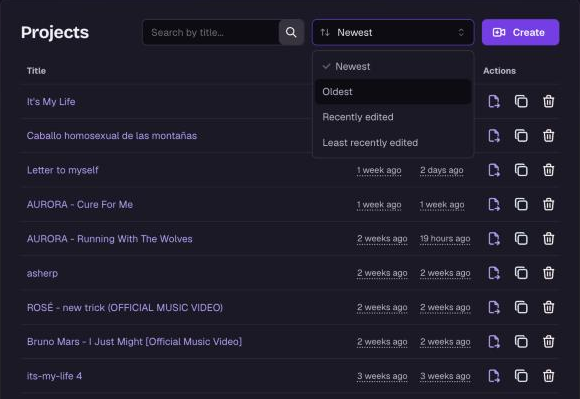Open the its-my-life 4 project

coord(54,376)
